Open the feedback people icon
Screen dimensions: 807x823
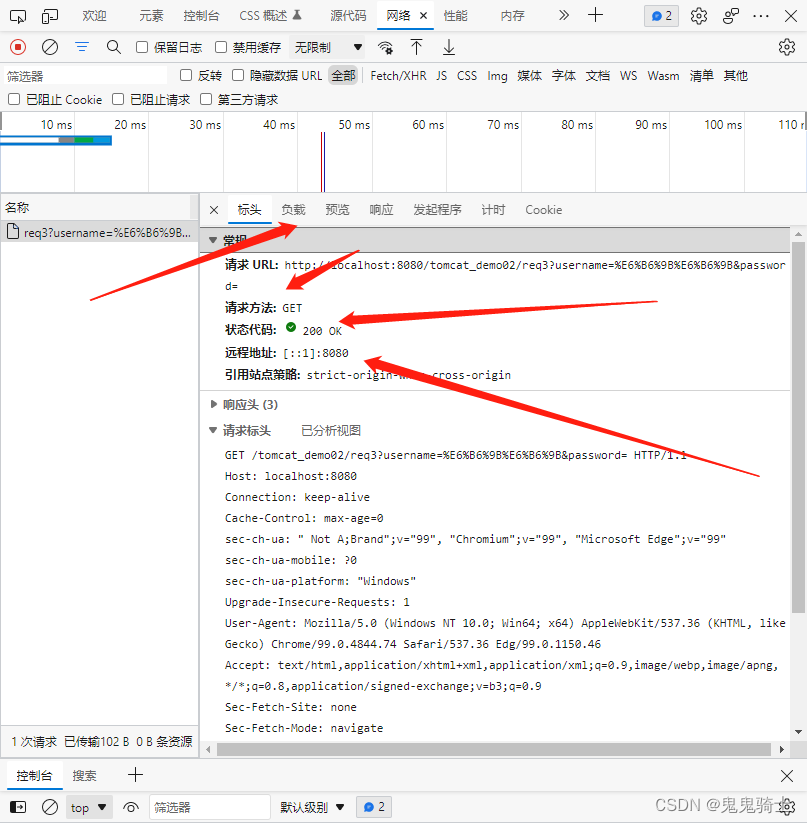coord(730,16)
